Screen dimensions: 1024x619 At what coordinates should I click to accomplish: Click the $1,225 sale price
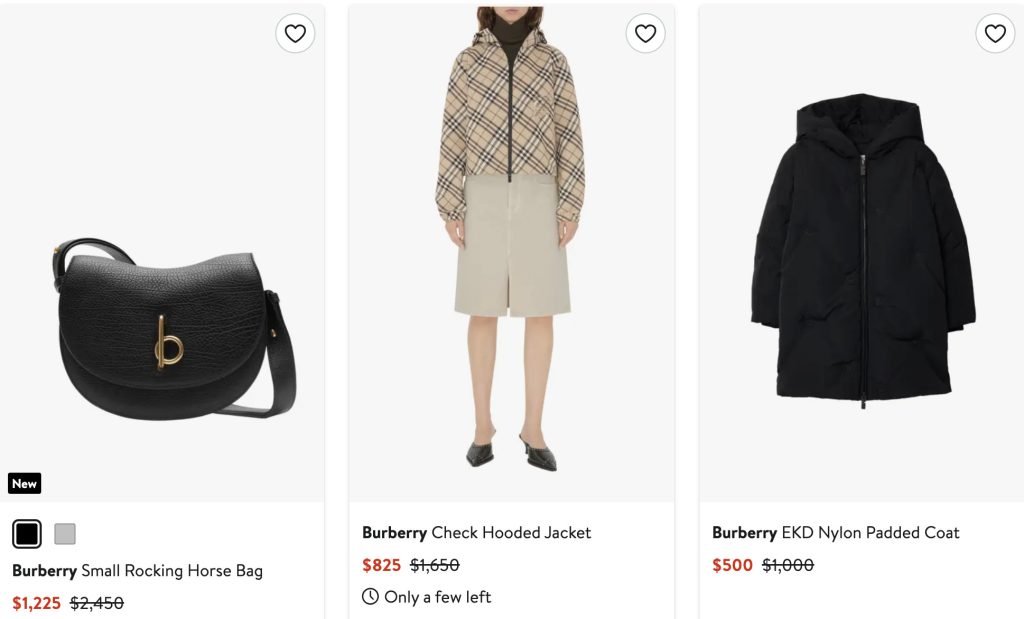(36, 603)
